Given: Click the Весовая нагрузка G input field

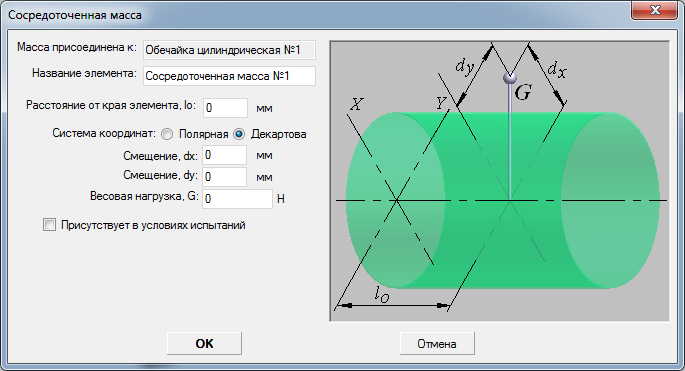Looking at the screenshot, I should [237, 199].
